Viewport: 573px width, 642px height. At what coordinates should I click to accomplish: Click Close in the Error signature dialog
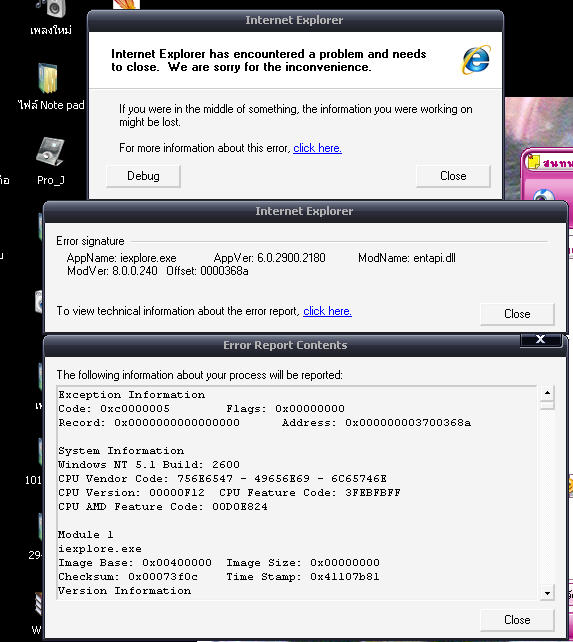pyautogui.click(x=517, y=314)
